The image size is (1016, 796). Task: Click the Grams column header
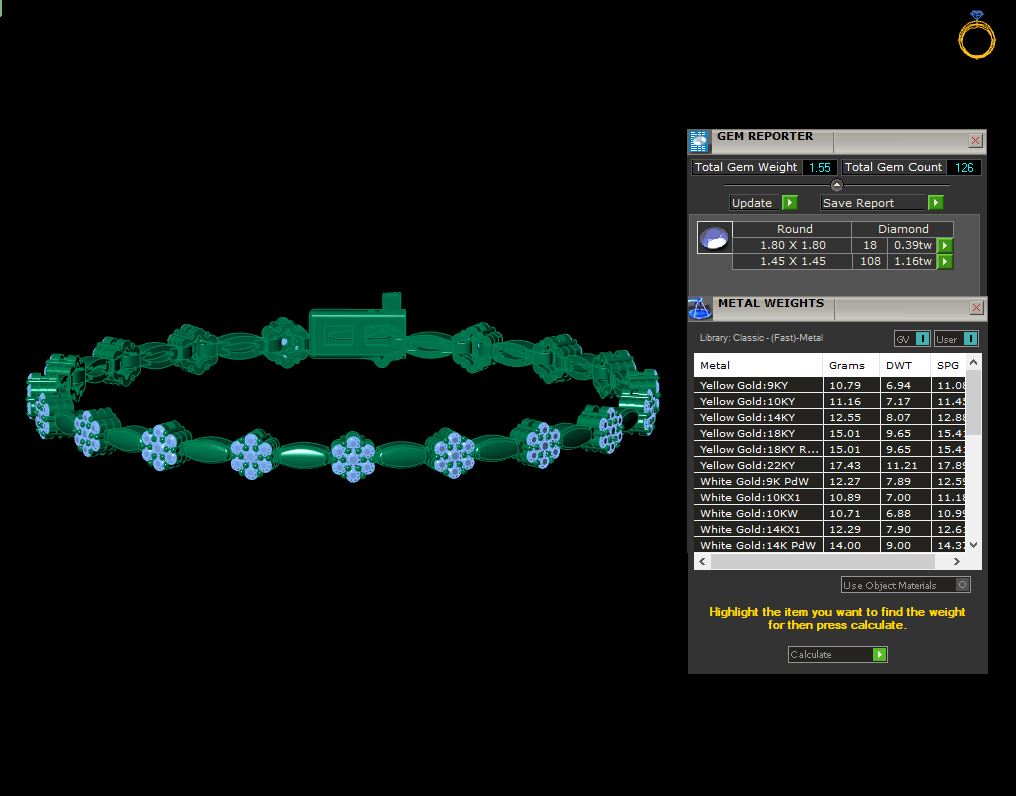(x=851, y=365)
